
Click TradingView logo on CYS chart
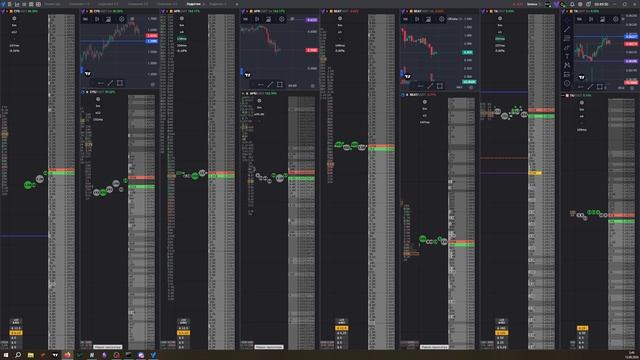pos(88,74)
